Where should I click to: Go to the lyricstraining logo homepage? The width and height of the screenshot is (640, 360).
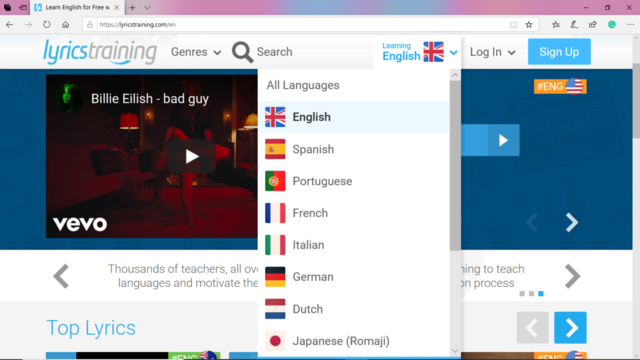tap(100, 52)
